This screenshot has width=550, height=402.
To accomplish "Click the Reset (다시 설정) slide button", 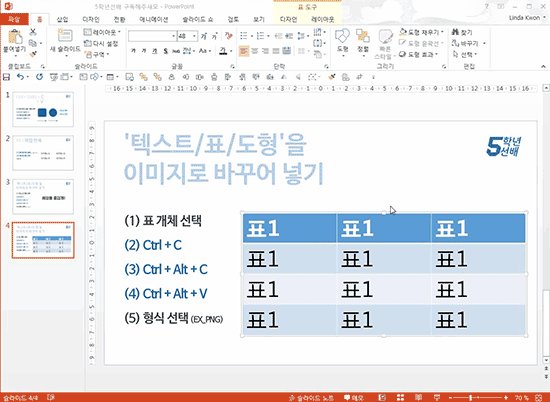I will coord(101,43).
